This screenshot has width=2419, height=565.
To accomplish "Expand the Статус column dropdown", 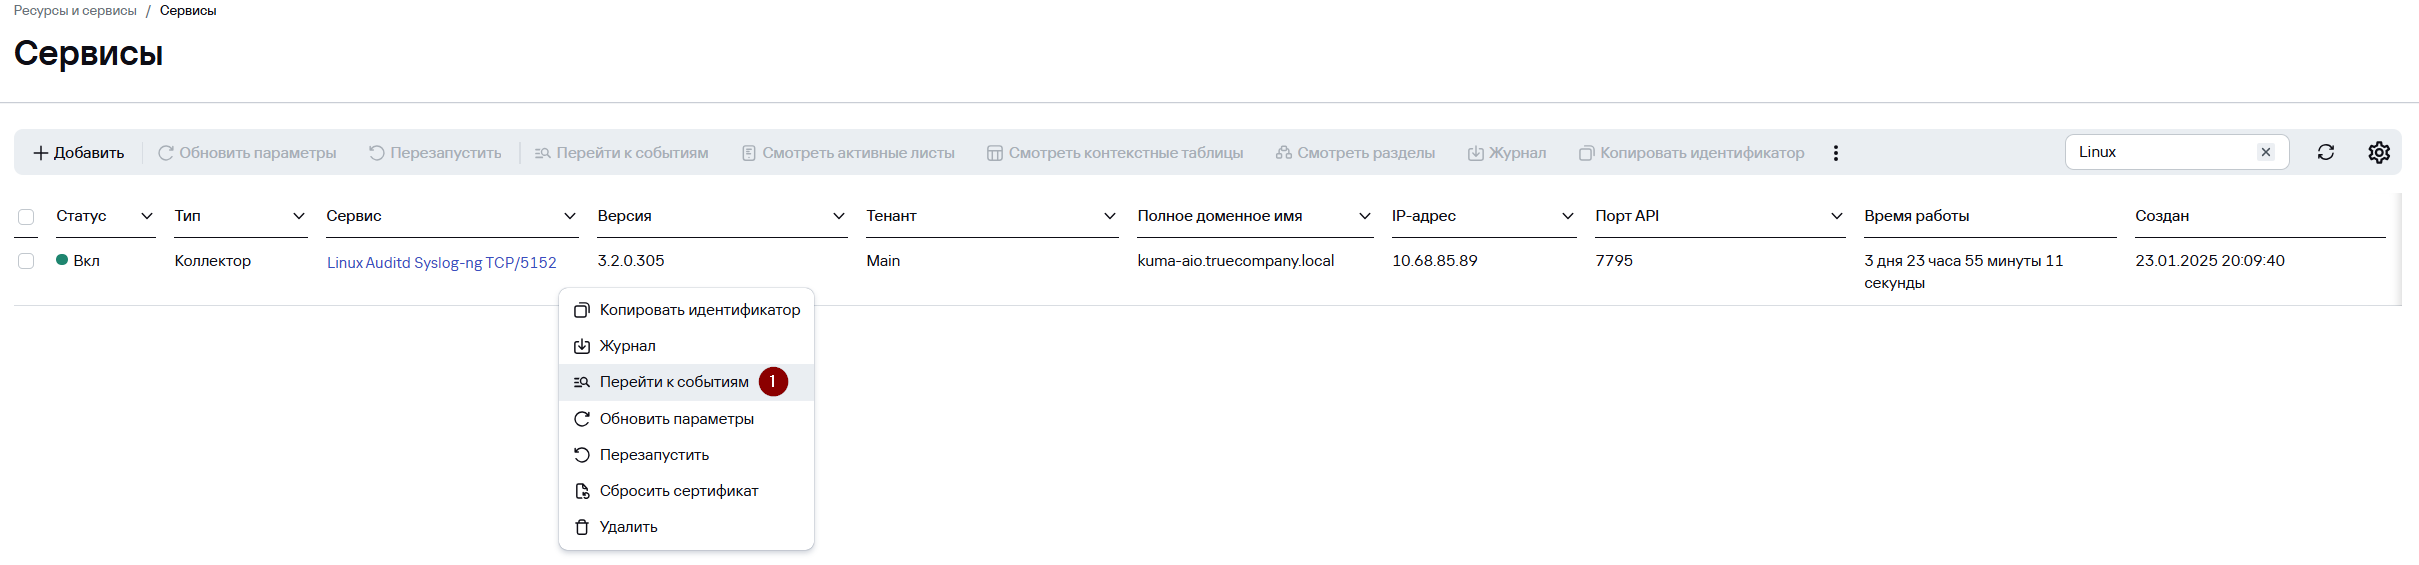I will [147, 216].
